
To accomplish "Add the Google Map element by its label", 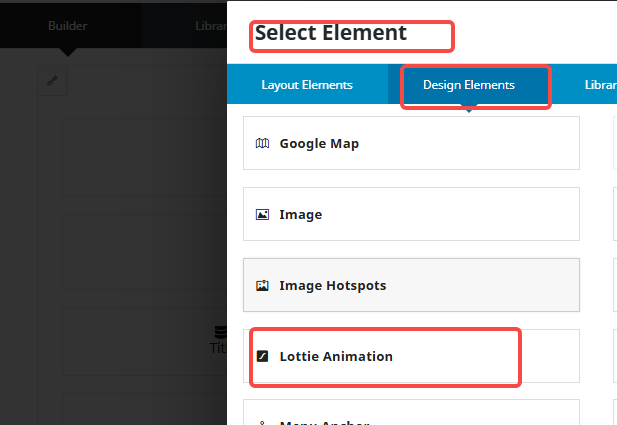I will click(x=319, y=143).
